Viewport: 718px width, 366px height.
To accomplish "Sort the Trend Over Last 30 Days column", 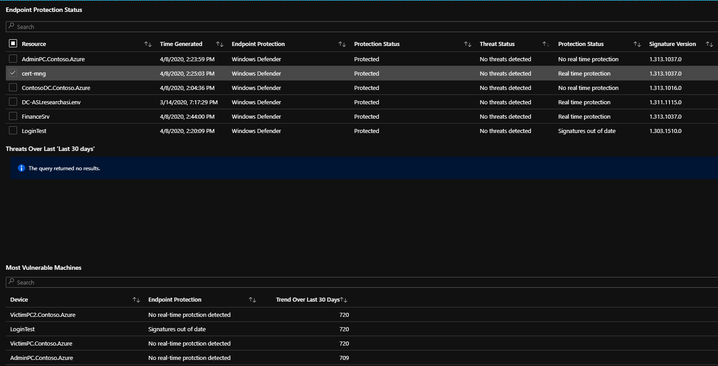I will tap(344, 300).
